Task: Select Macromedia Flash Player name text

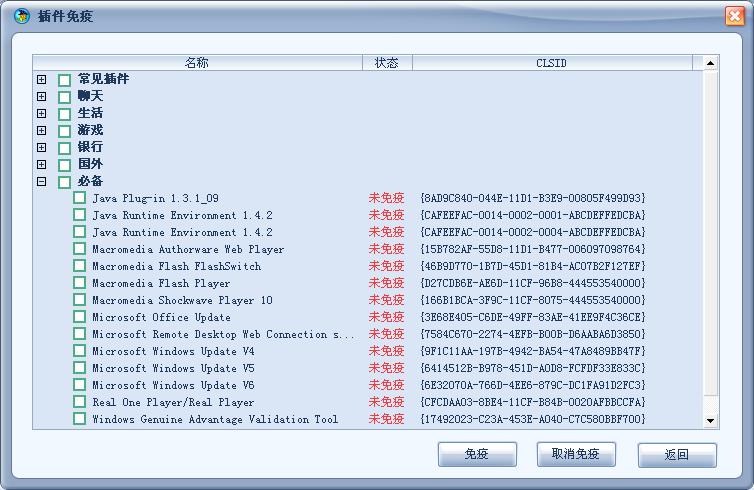Action: pyautogui.click(x=161, y=283)
